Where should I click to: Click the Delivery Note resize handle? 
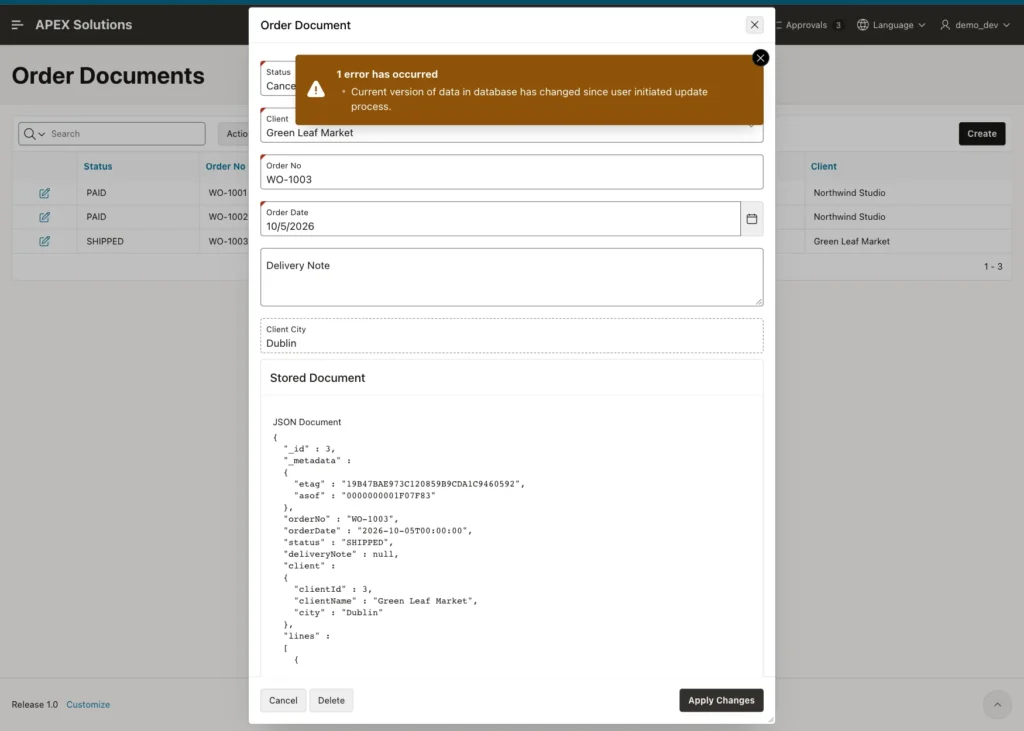point(758,301)
